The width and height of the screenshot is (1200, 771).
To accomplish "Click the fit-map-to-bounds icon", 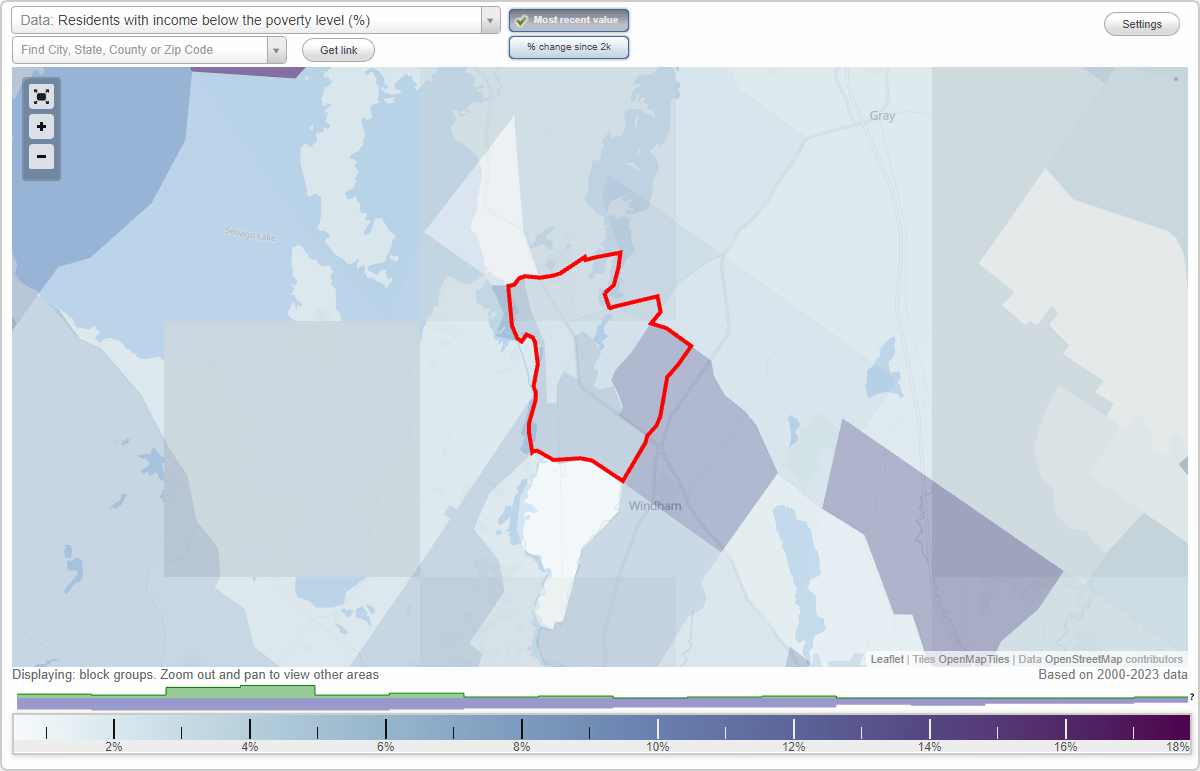I will pos(41,96).
